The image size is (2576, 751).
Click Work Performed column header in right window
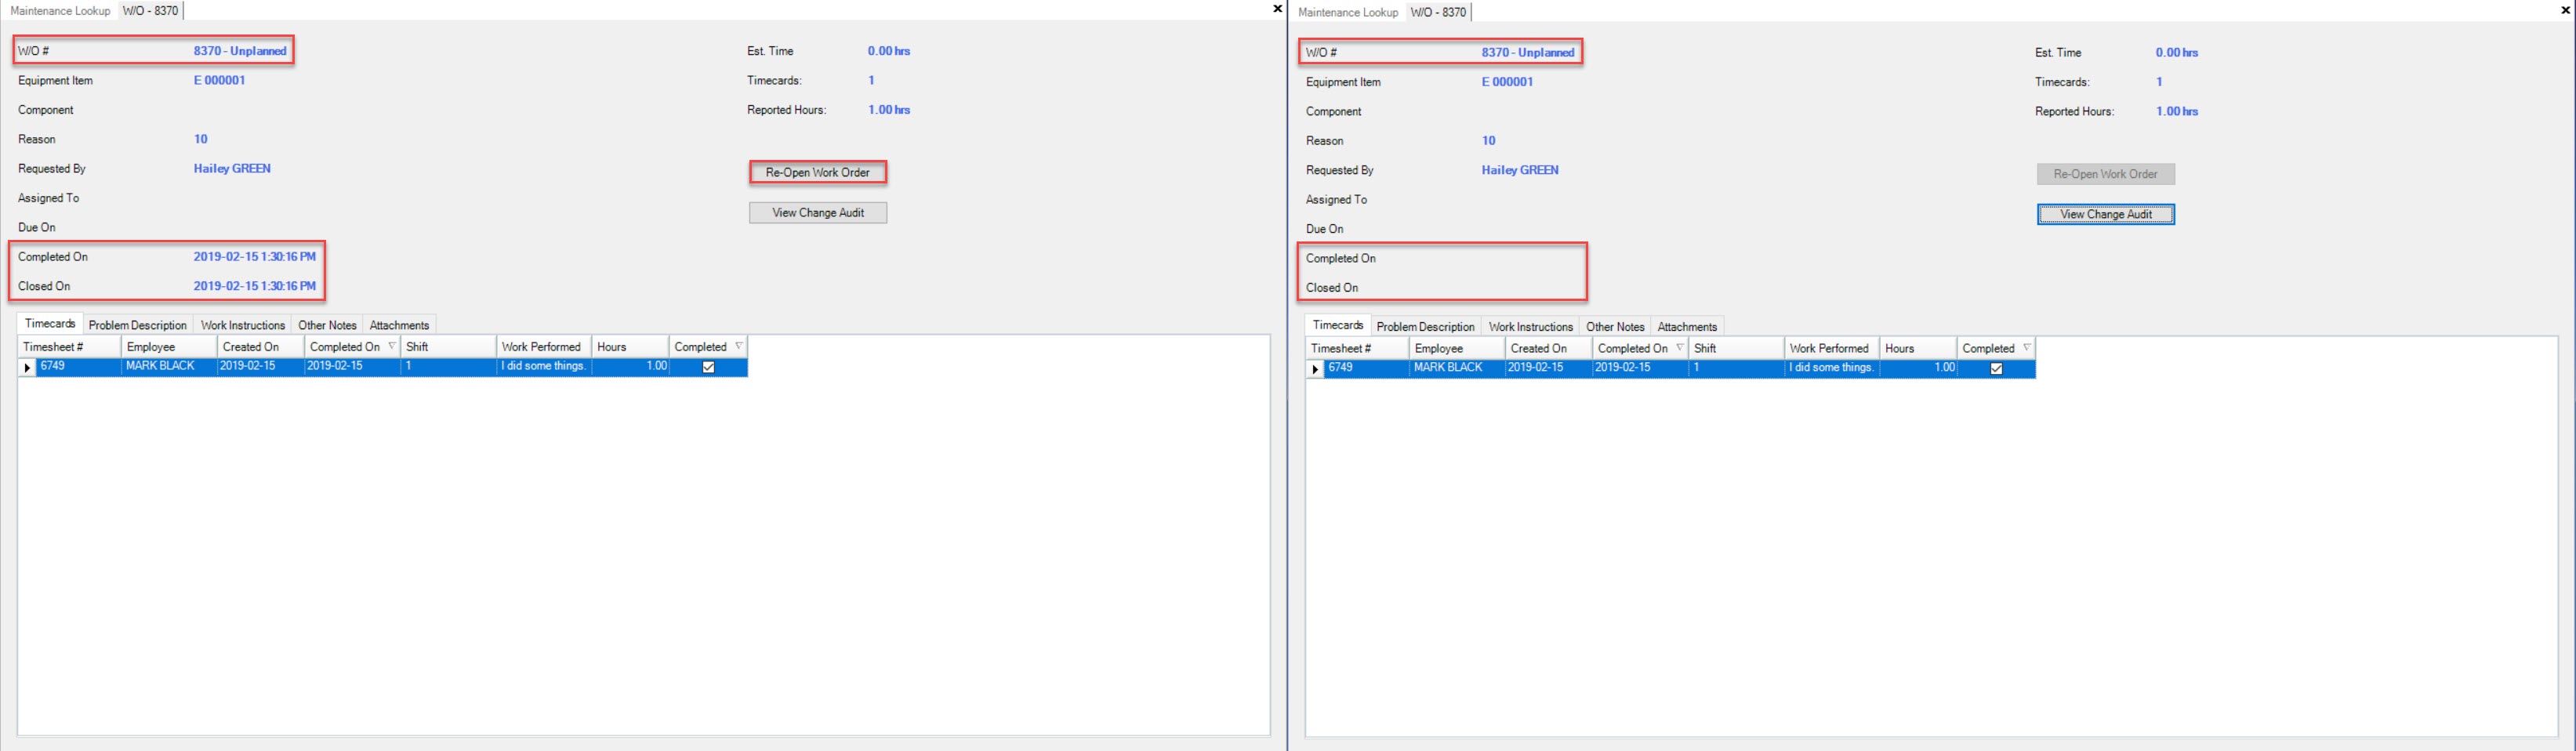point(1832,349)
